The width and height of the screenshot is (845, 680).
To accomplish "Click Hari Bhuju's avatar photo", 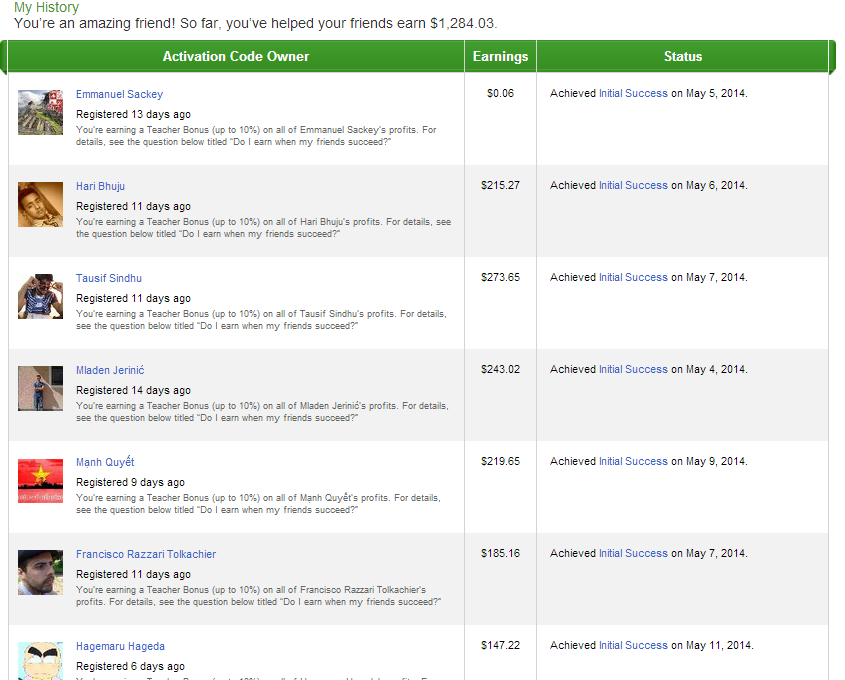I will pos(40,204).
